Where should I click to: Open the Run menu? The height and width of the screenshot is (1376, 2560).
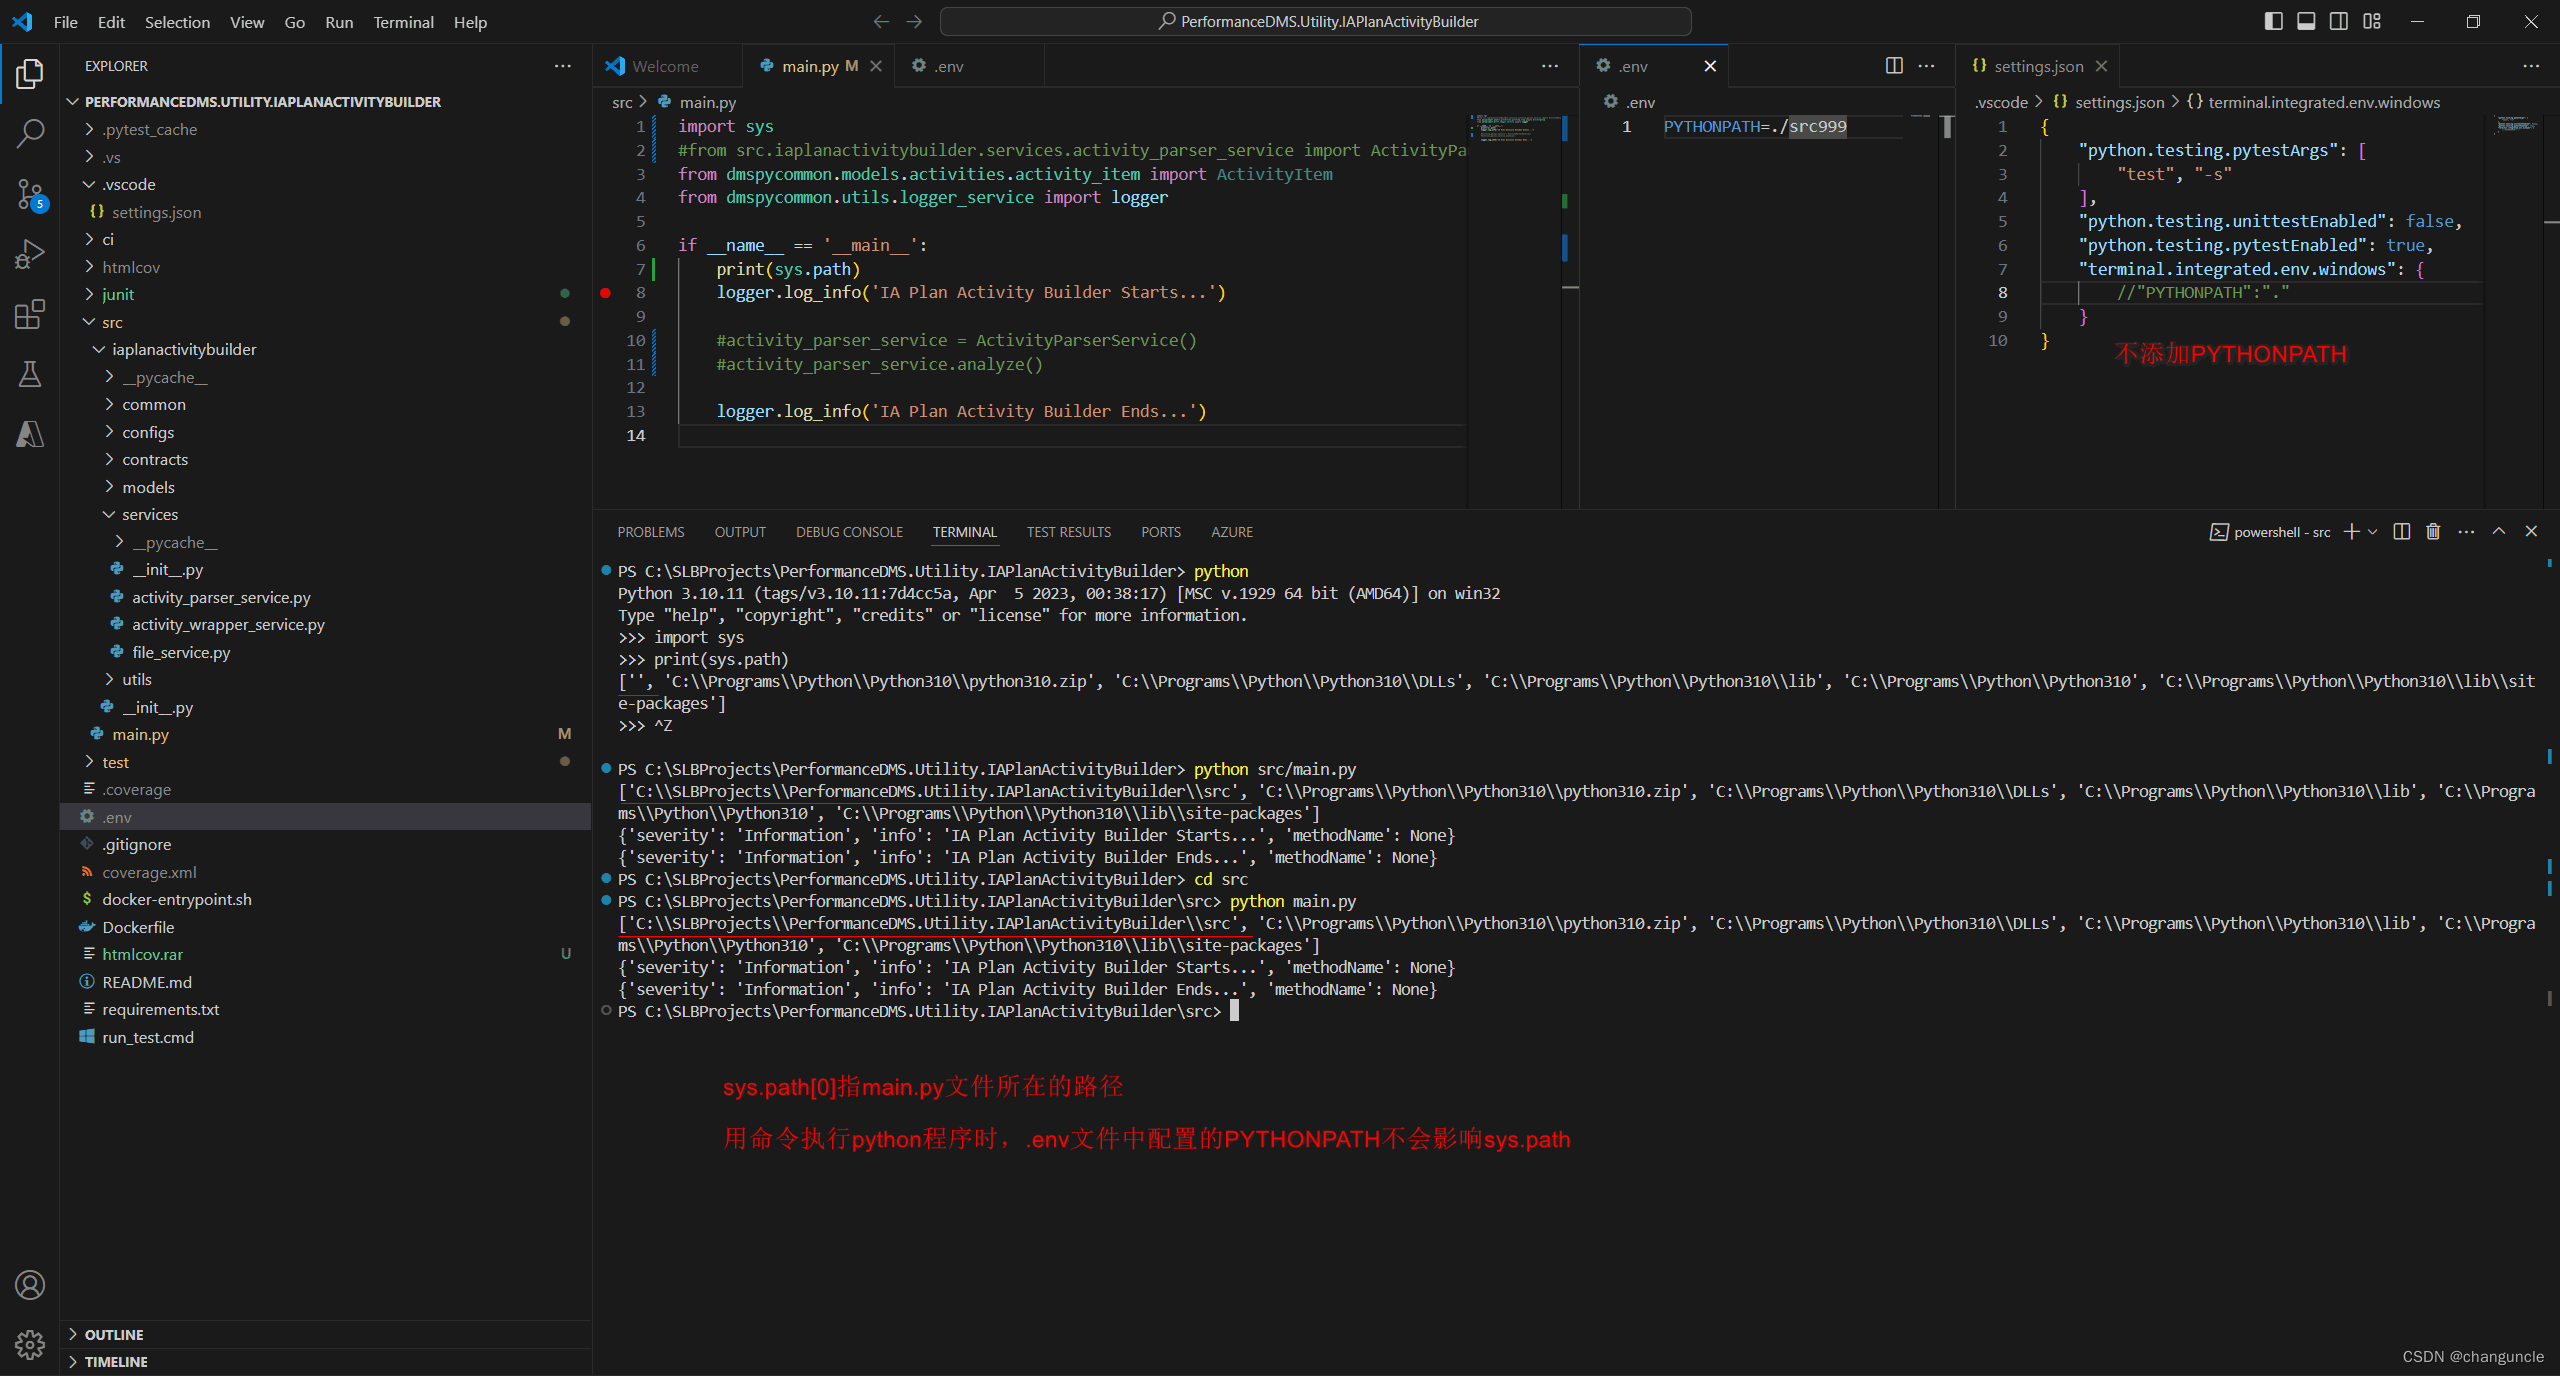click(339, 22)
